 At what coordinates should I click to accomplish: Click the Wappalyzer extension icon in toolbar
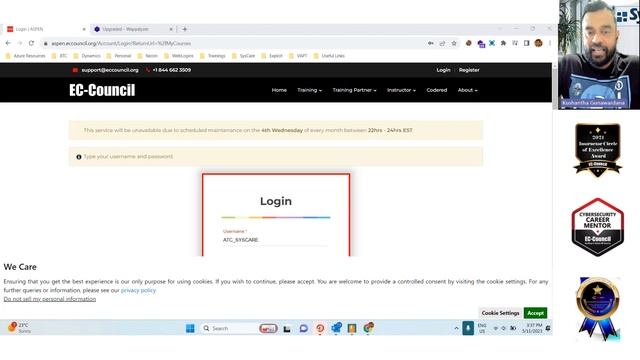[x=481, y=43]
